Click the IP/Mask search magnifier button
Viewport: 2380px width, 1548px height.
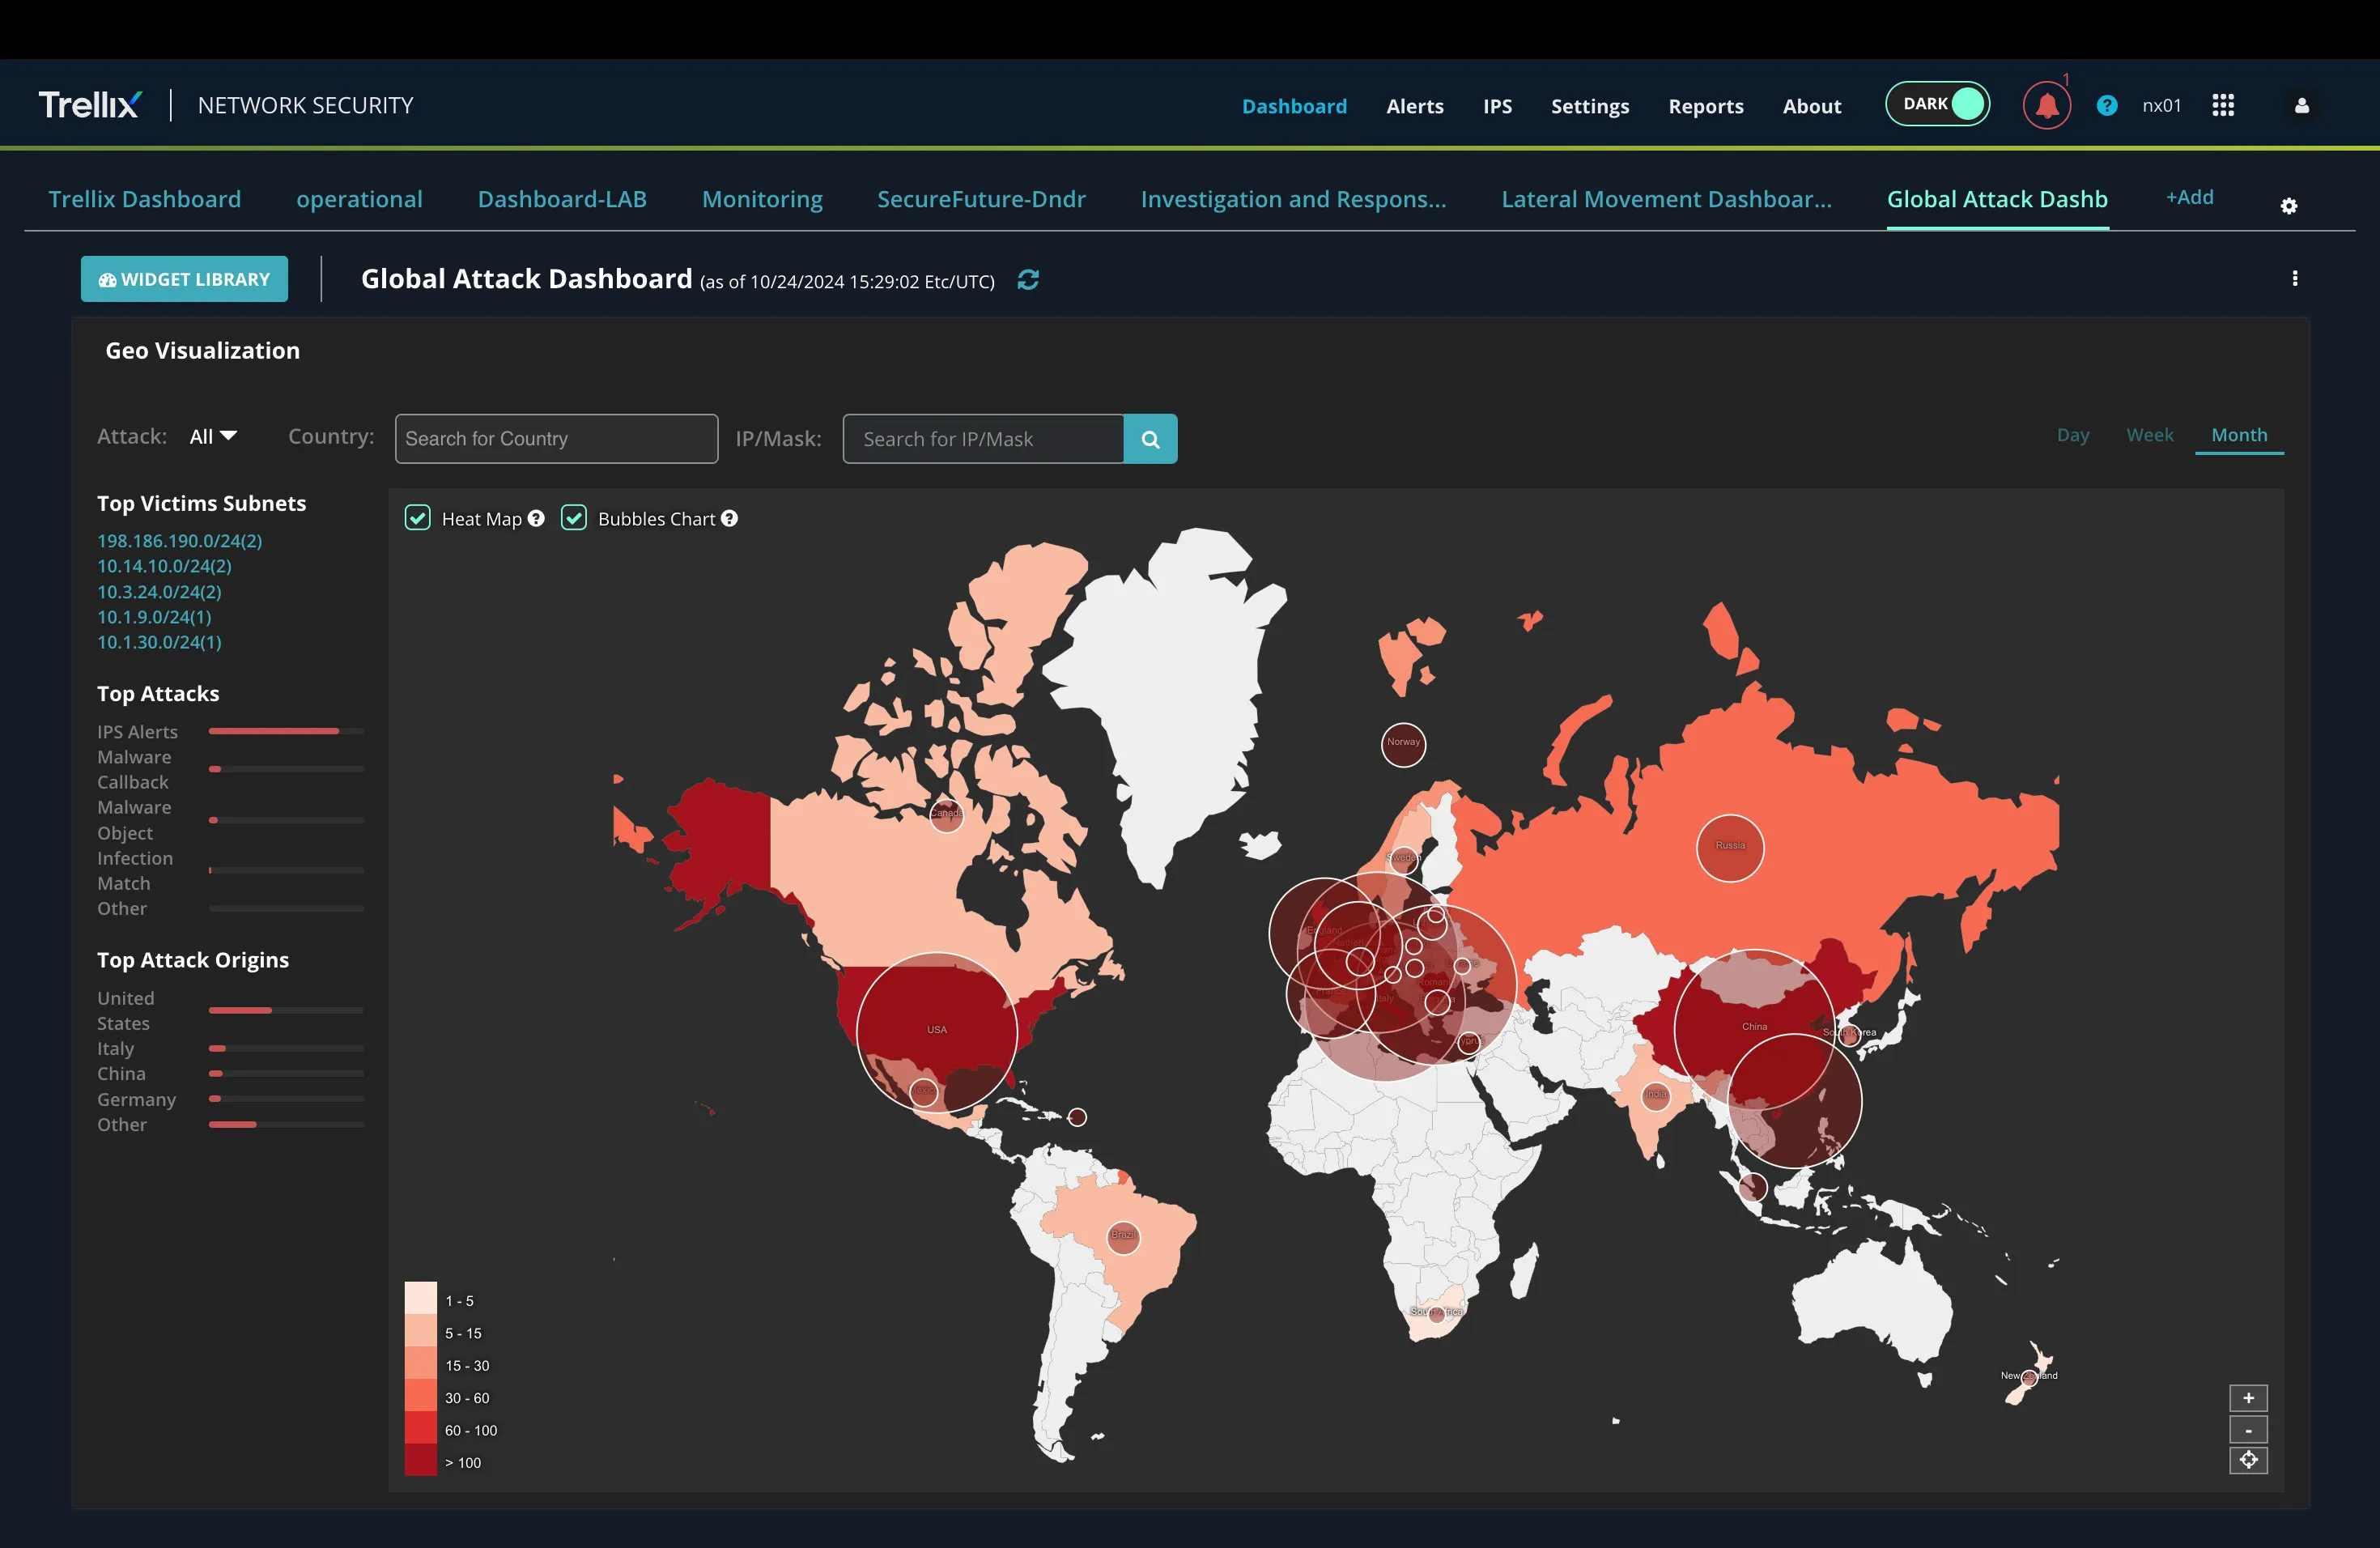coord(1150,439)
